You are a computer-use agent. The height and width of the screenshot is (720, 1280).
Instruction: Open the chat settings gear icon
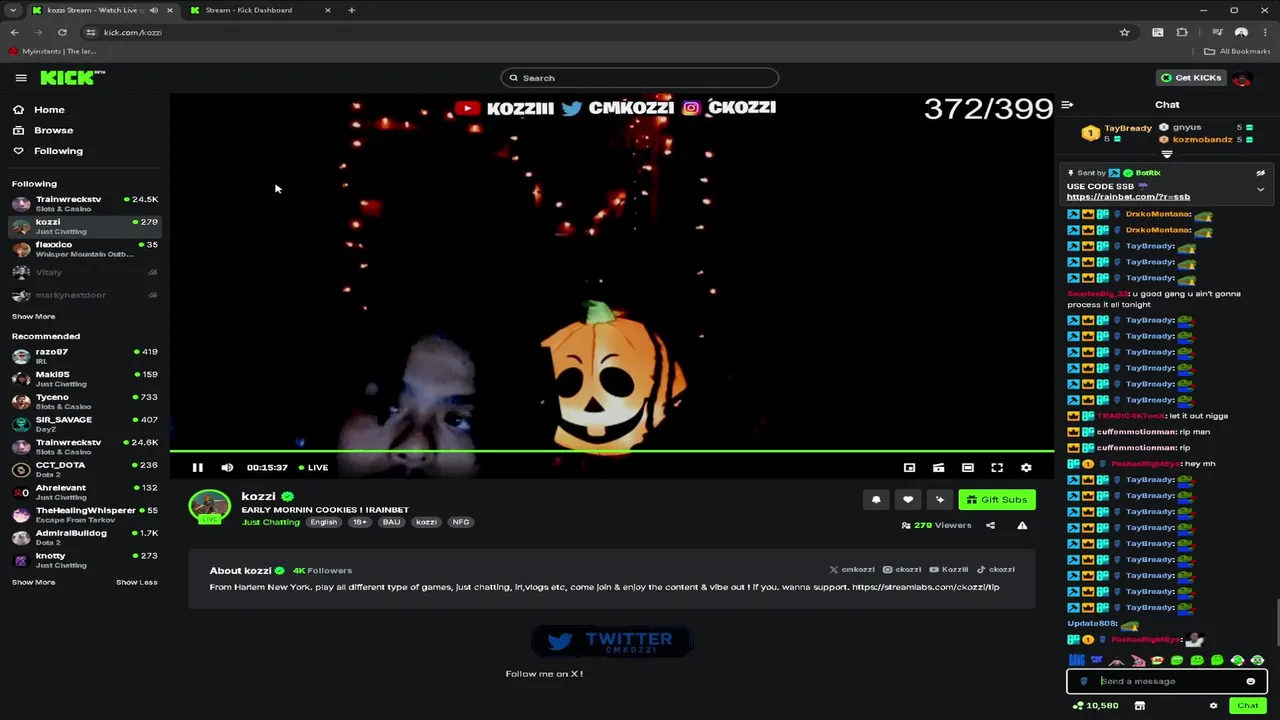[1213, 705]
